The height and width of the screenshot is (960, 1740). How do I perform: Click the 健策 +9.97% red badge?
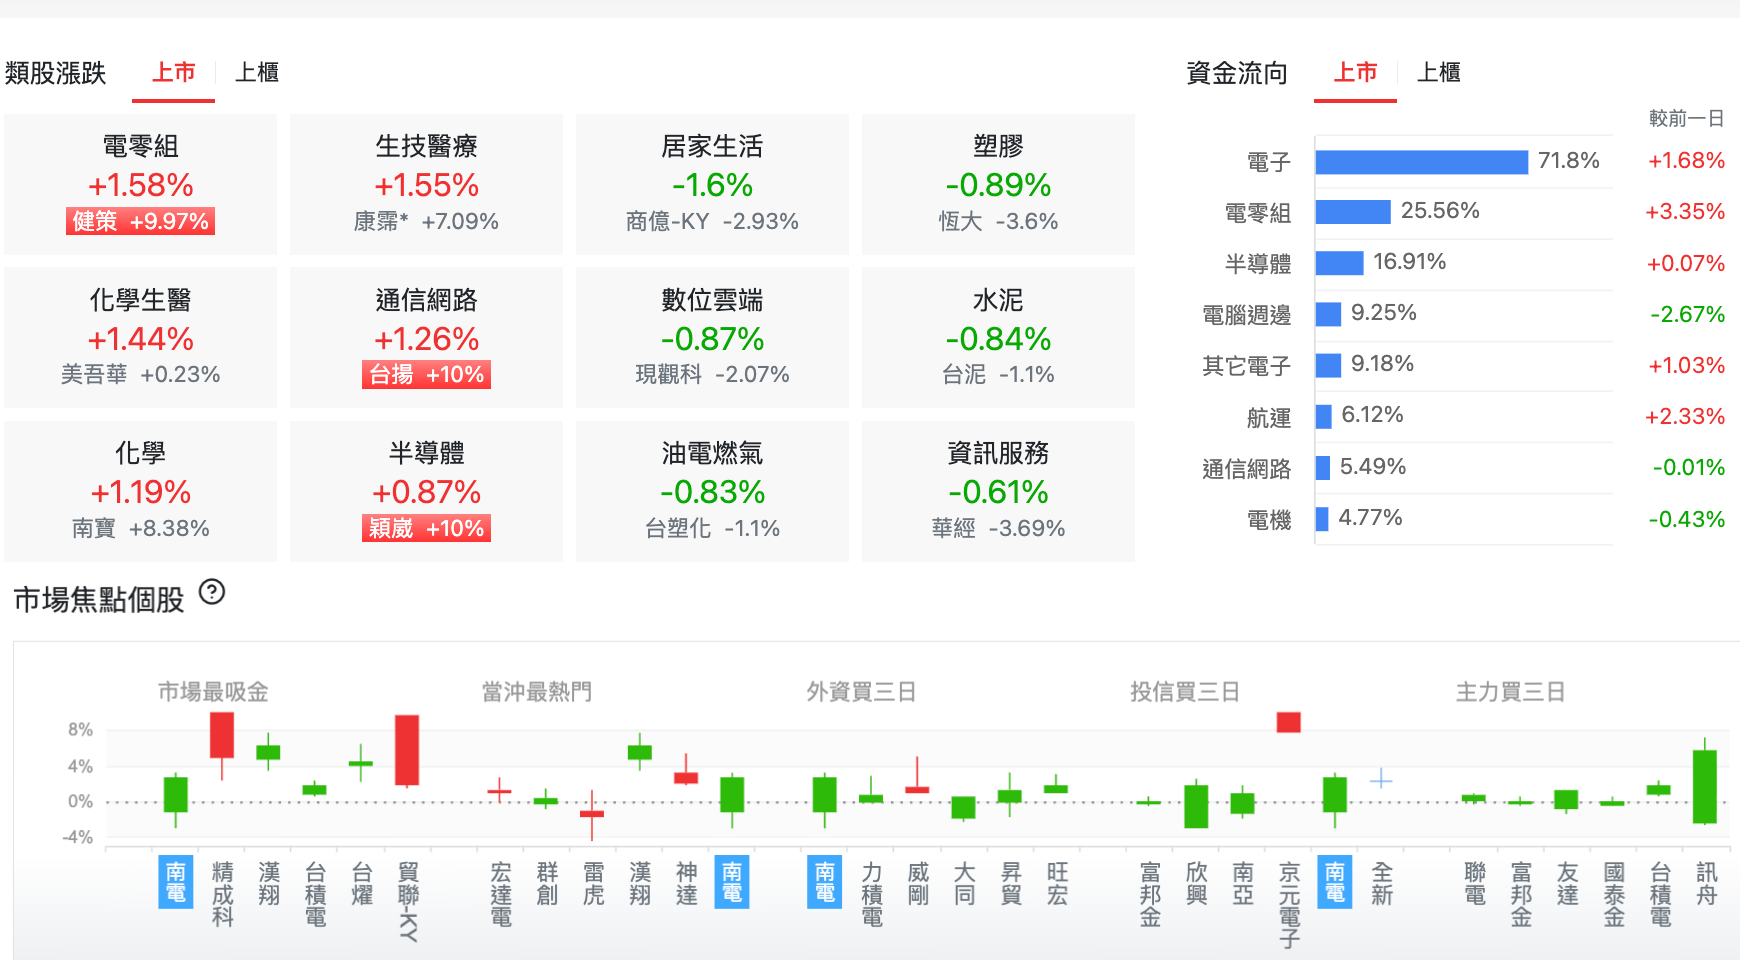coord(140,221)
